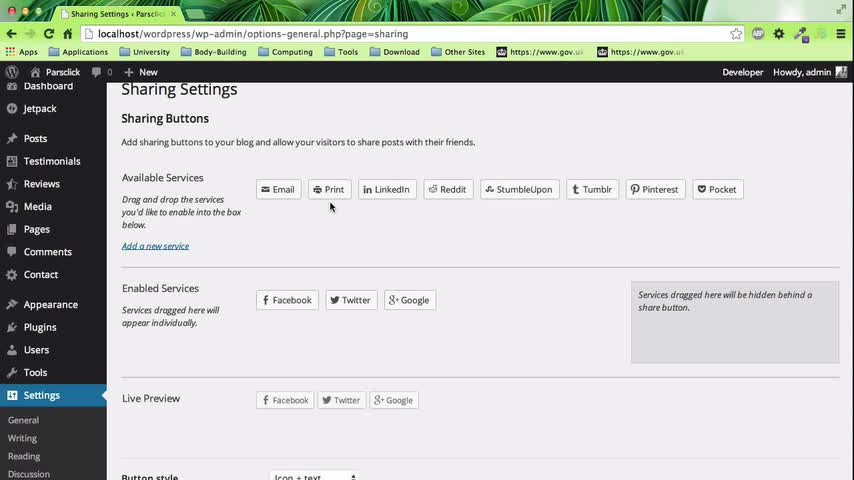Click enabled Google service button
The width and height of the screenshot is (854, 480).
410,300
